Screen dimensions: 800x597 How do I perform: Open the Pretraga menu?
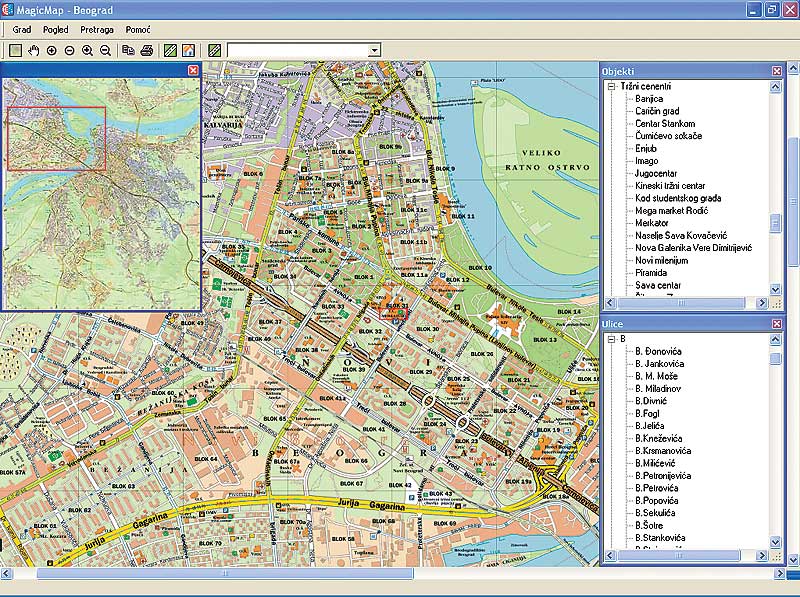click(x=97, y=30)
